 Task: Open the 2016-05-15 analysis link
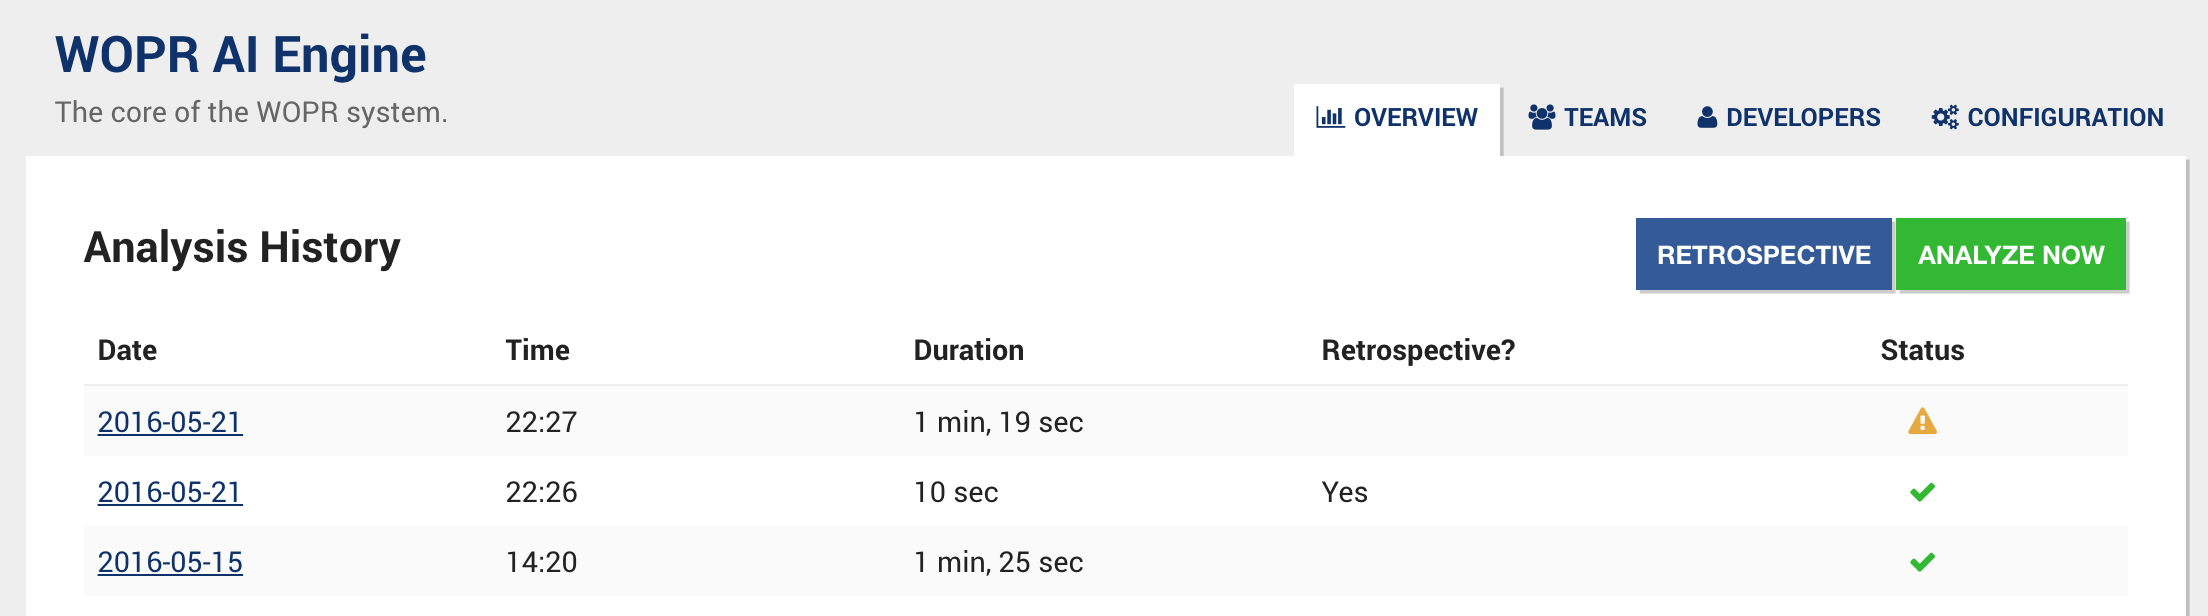(x=170, y=562)
